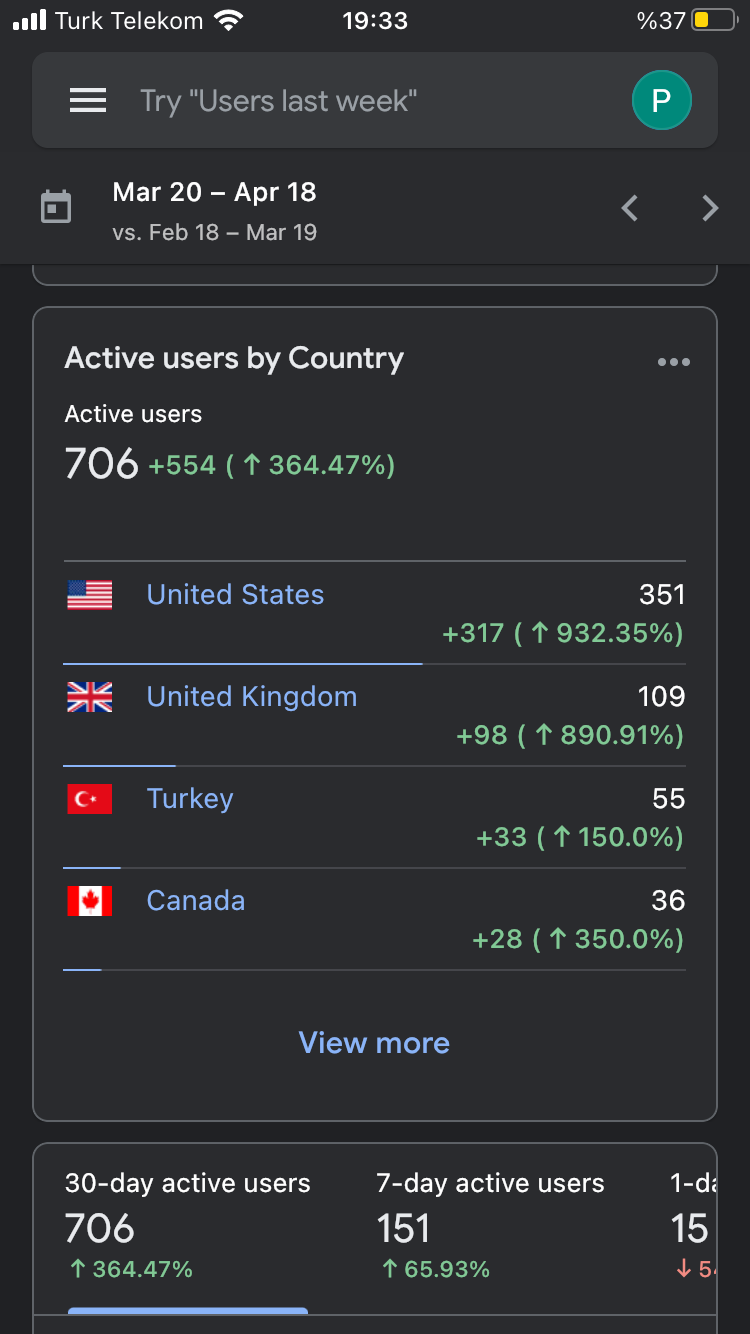Switch to 7-day active users tab
This screenshot has width=750, height=1334.
pyautogui.click(x=490, y=1226)
